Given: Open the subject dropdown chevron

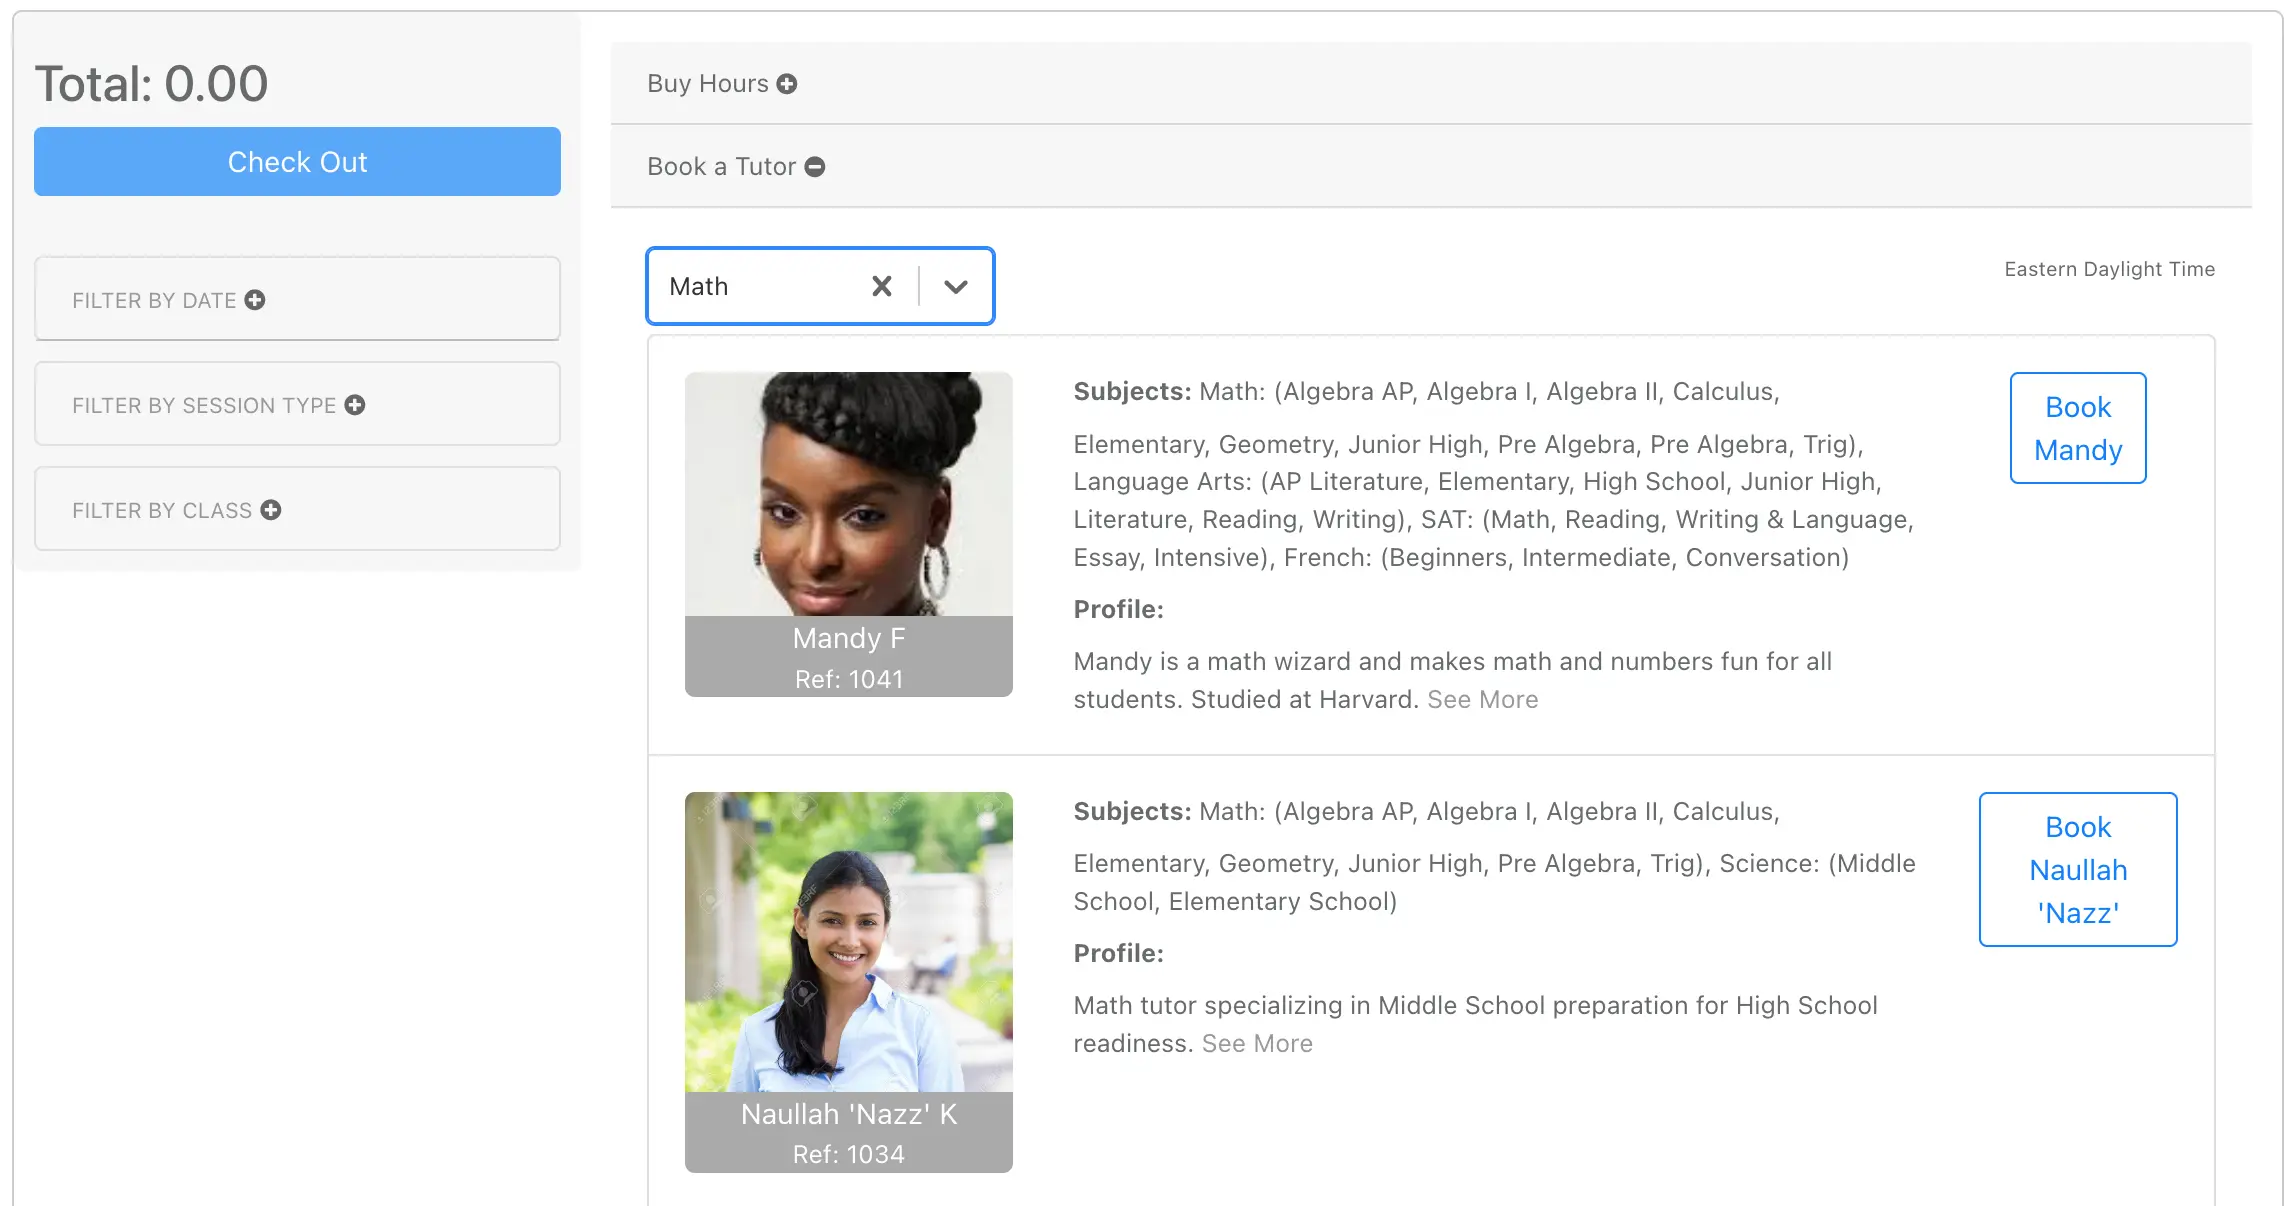Looking at the screenshot, I should click(x=956, y=287).
